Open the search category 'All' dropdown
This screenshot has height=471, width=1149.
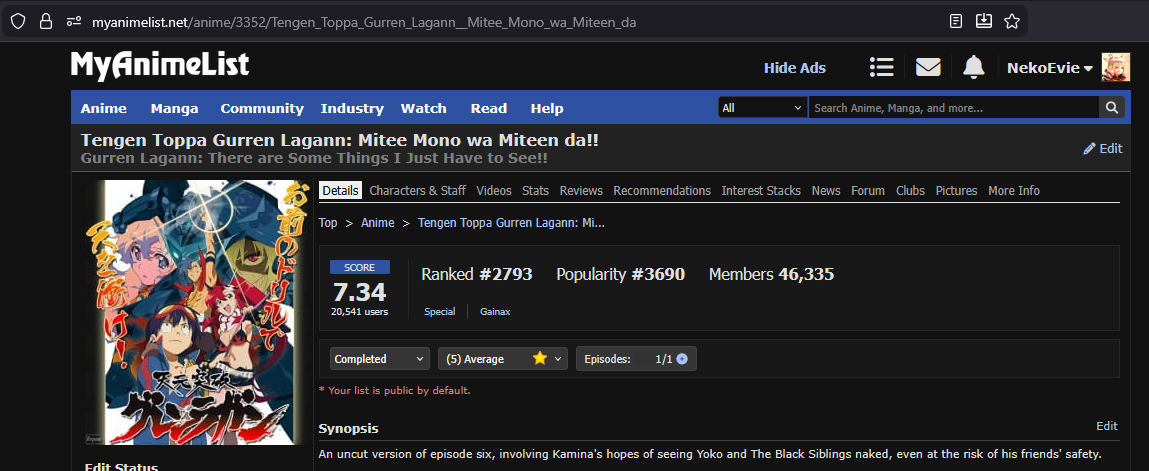tap(762, 108)
